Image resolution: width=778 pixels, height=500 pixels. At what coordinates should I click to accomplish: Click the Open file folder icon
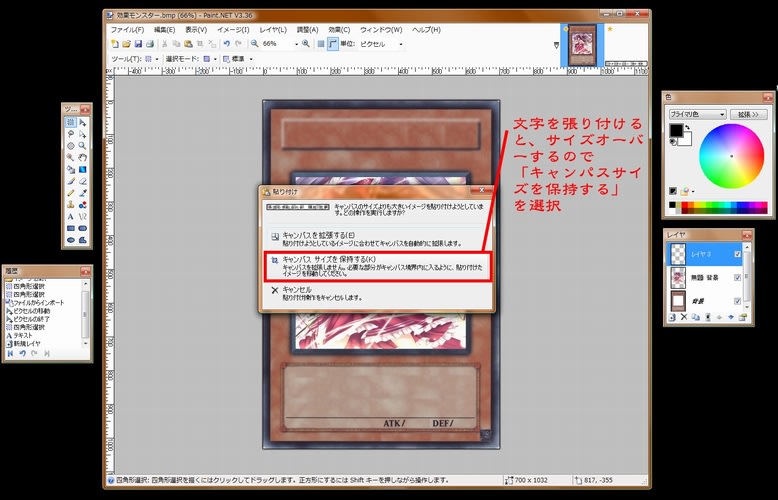127,44
